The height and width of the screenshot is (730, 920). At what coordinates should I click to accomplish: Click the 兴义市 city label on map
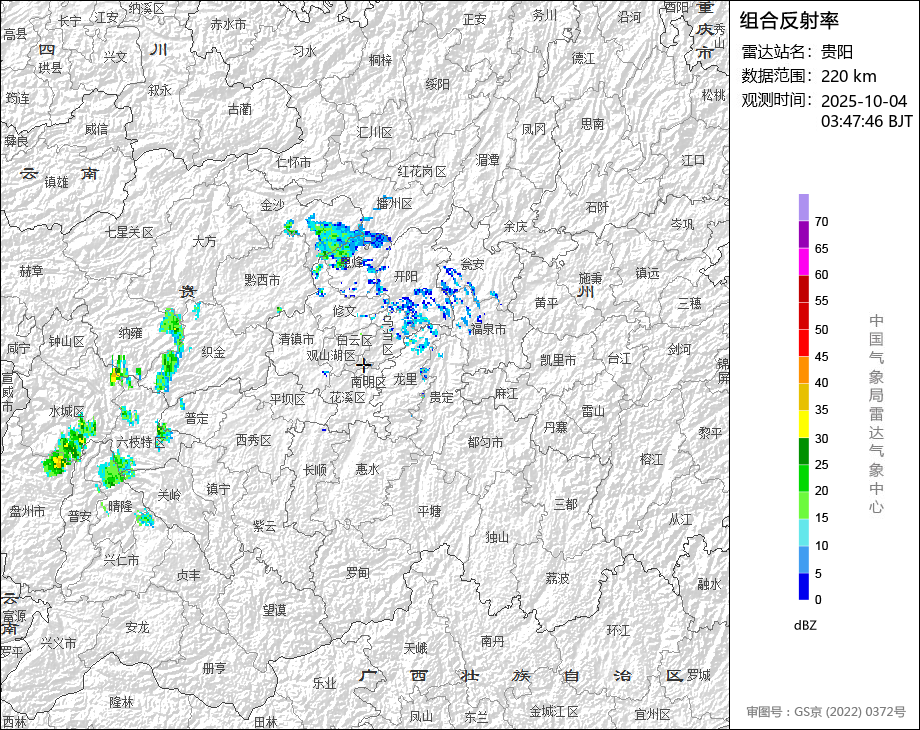click(x=58, y=643)
